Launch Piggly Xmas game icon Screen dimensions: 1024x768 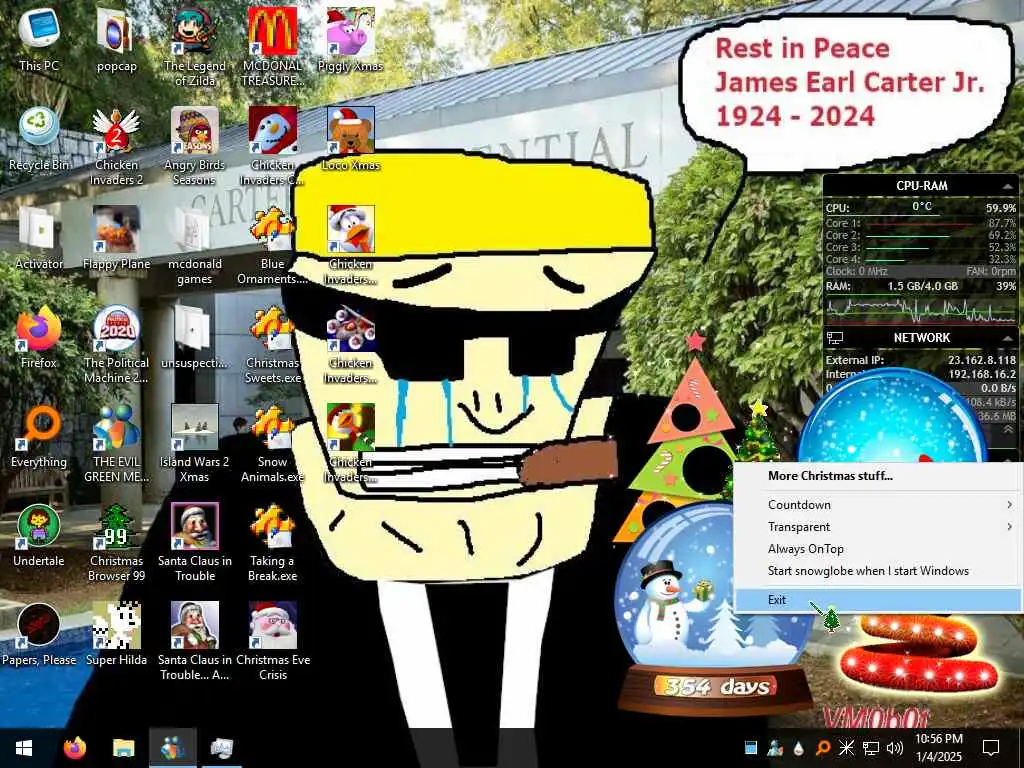(351, 39)
